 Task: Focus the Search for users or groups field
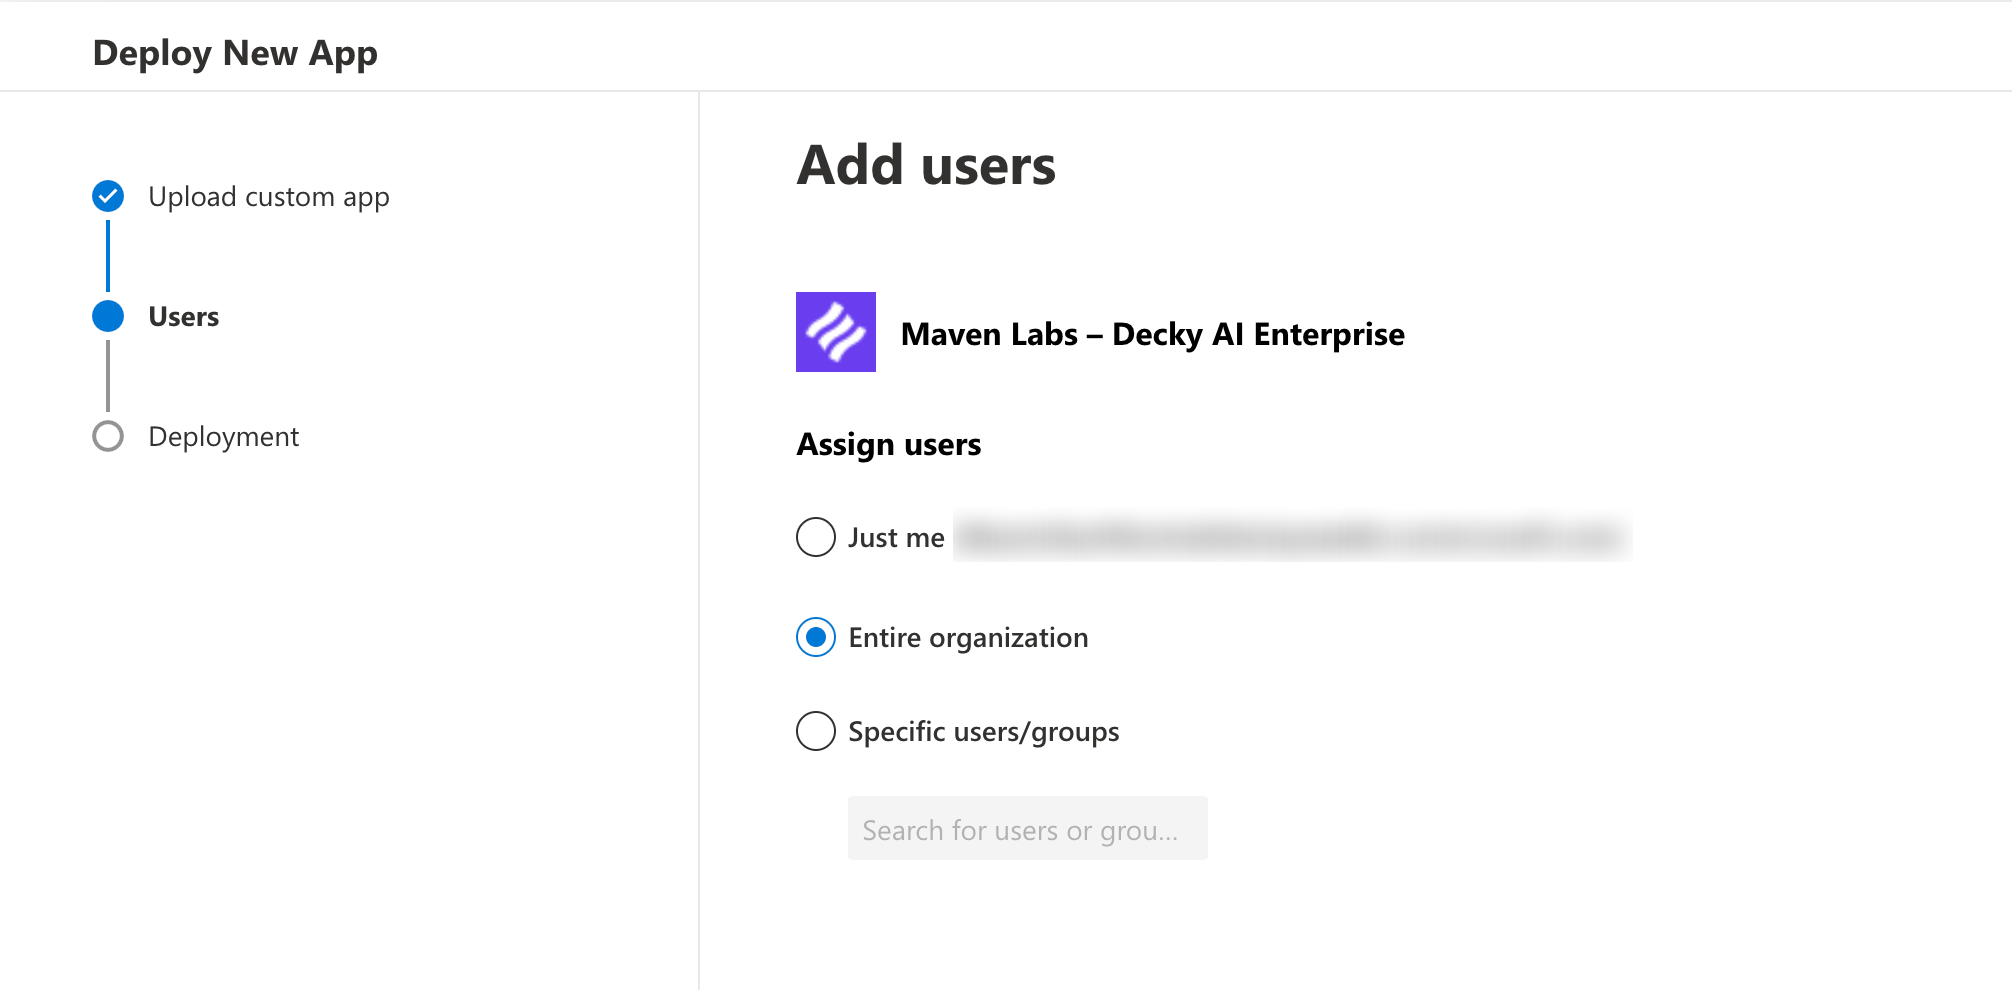[1027, 828]
